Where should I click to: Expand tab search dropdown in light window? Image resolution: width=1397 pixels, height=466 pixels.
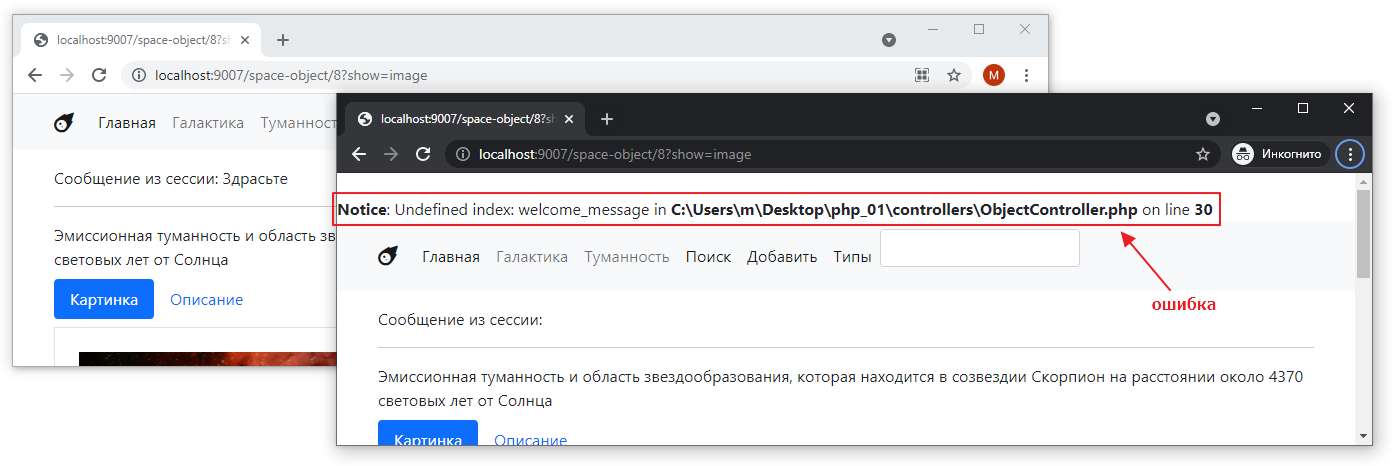pos(888,40)
